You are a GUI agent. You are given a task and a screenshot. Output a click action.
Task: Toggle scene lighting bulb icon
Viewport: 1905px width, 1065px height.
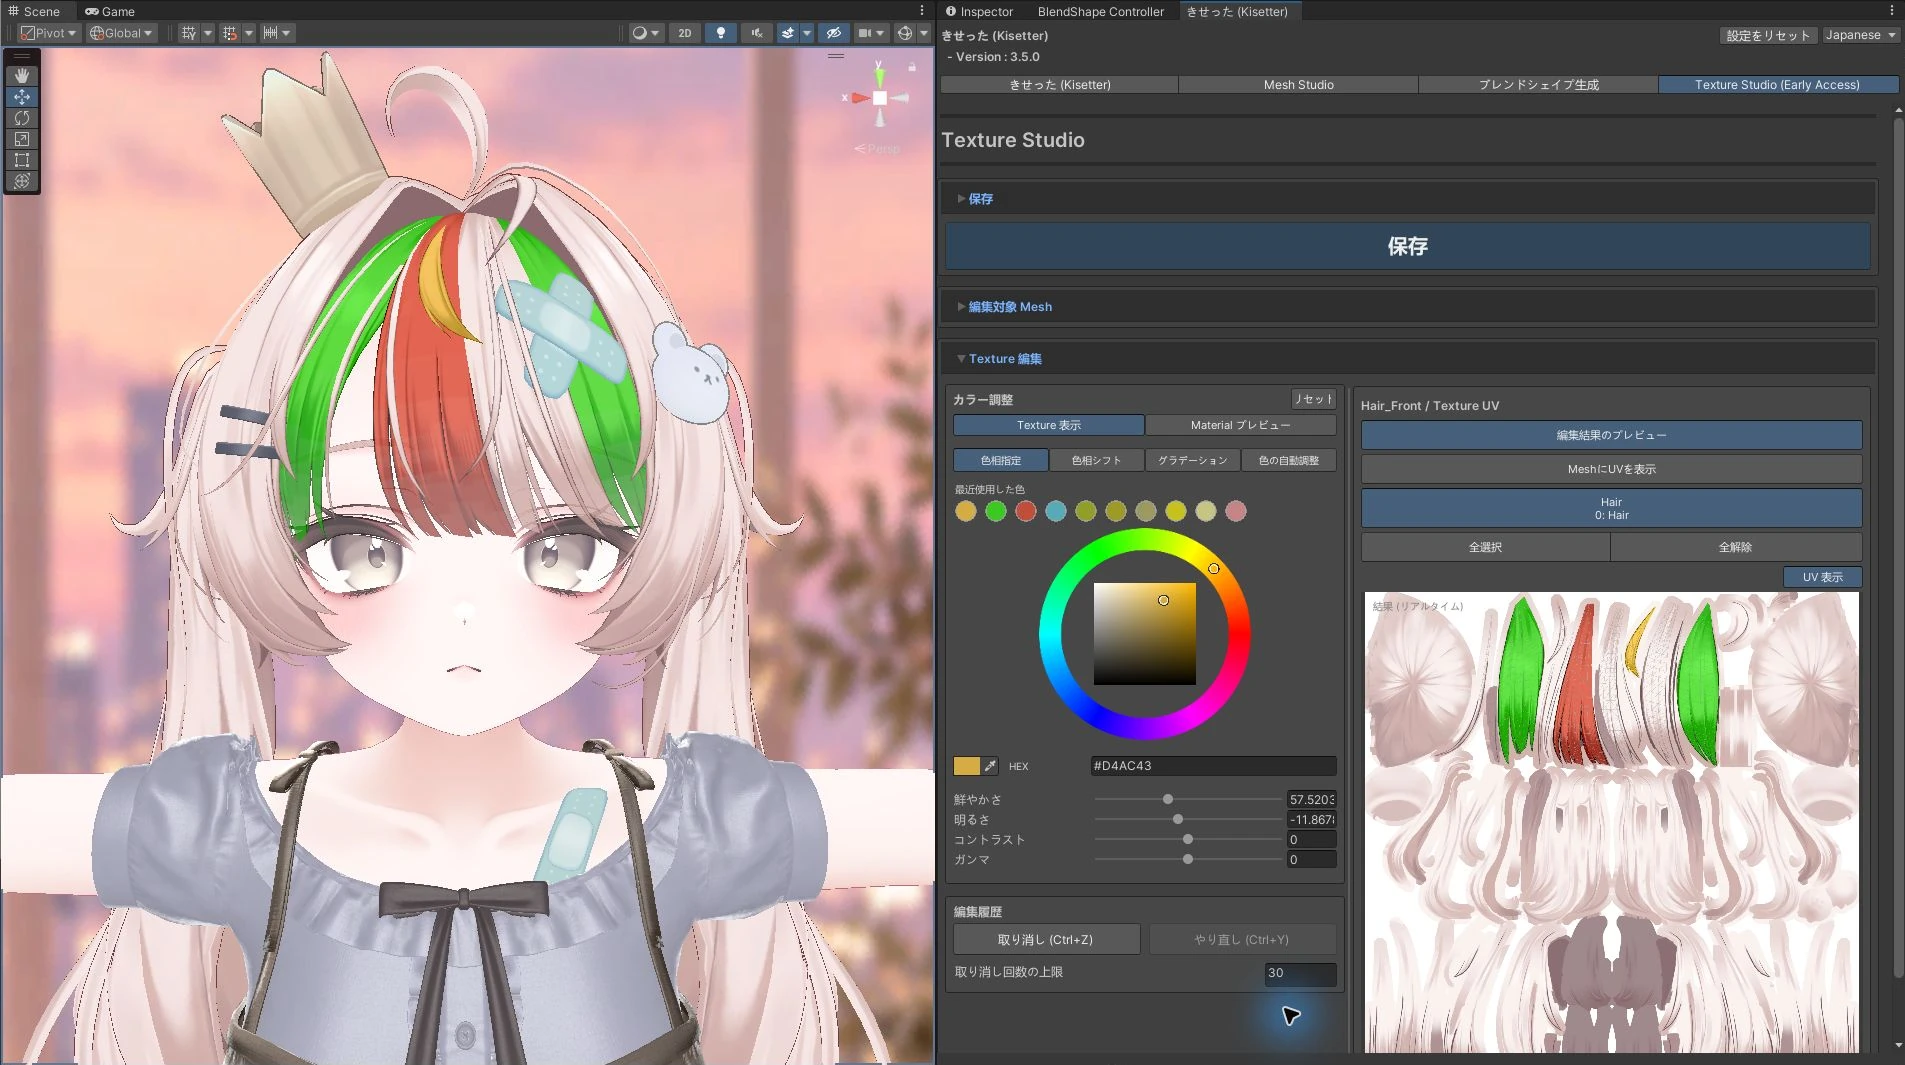click(720, 33)
